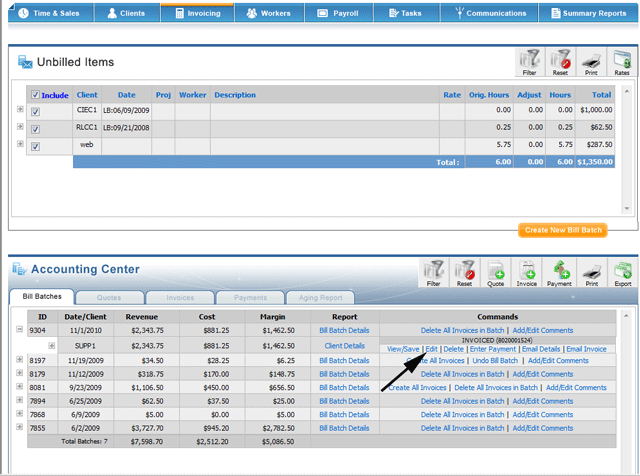Switch to the Invoices tab

click(180, 298)
